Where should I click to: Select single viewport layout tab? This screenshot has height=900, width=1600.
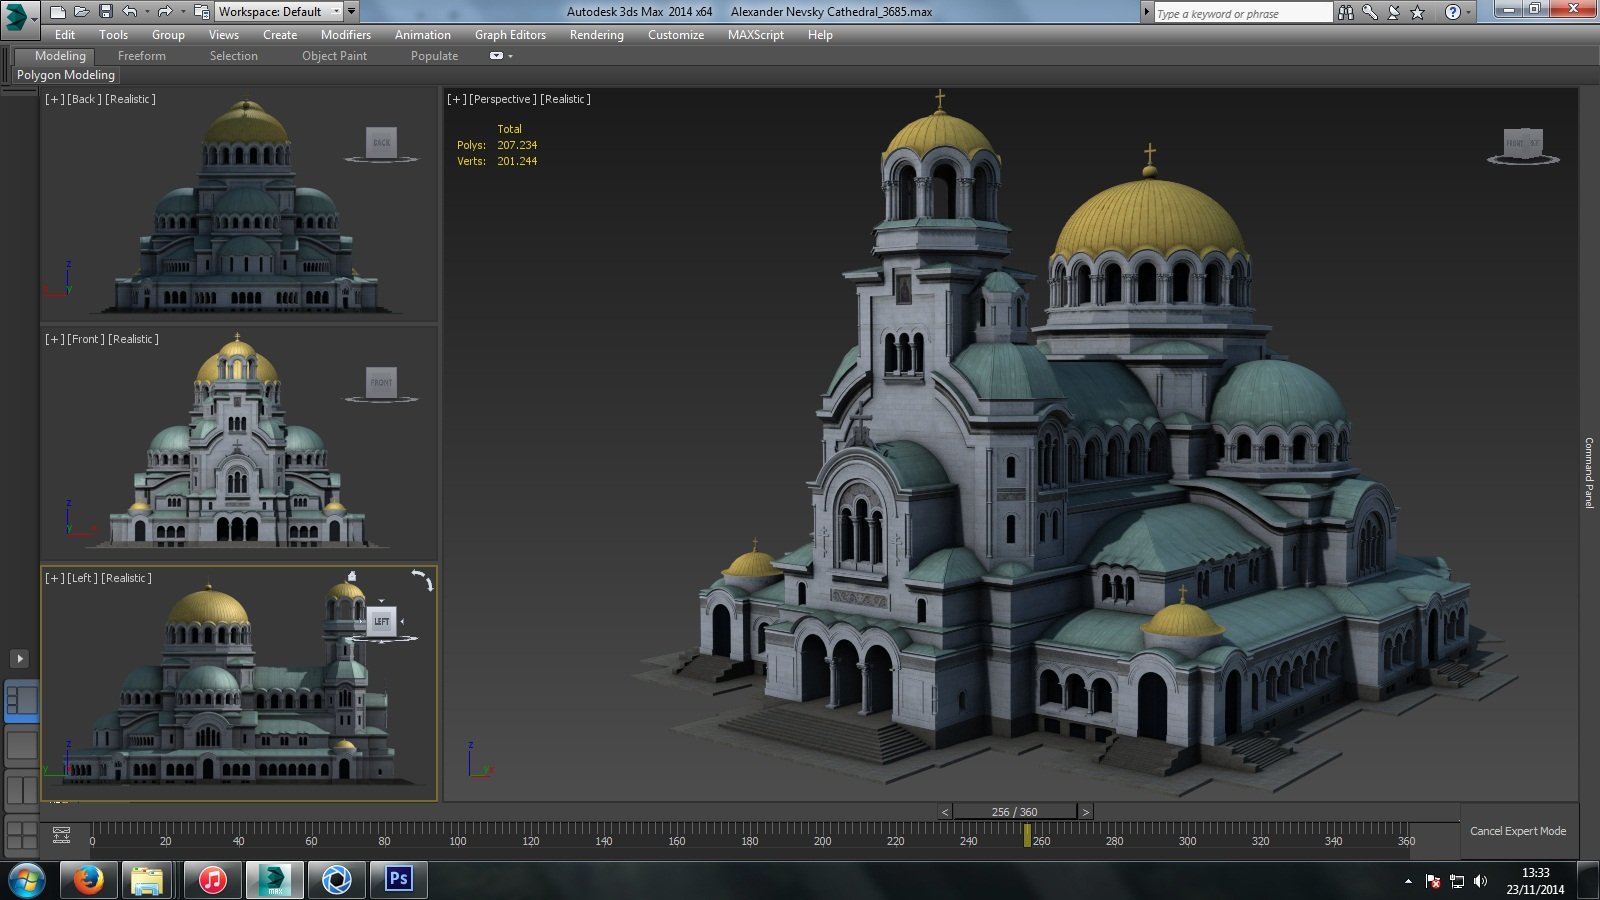pyautogui.click(x=22, y=745)
